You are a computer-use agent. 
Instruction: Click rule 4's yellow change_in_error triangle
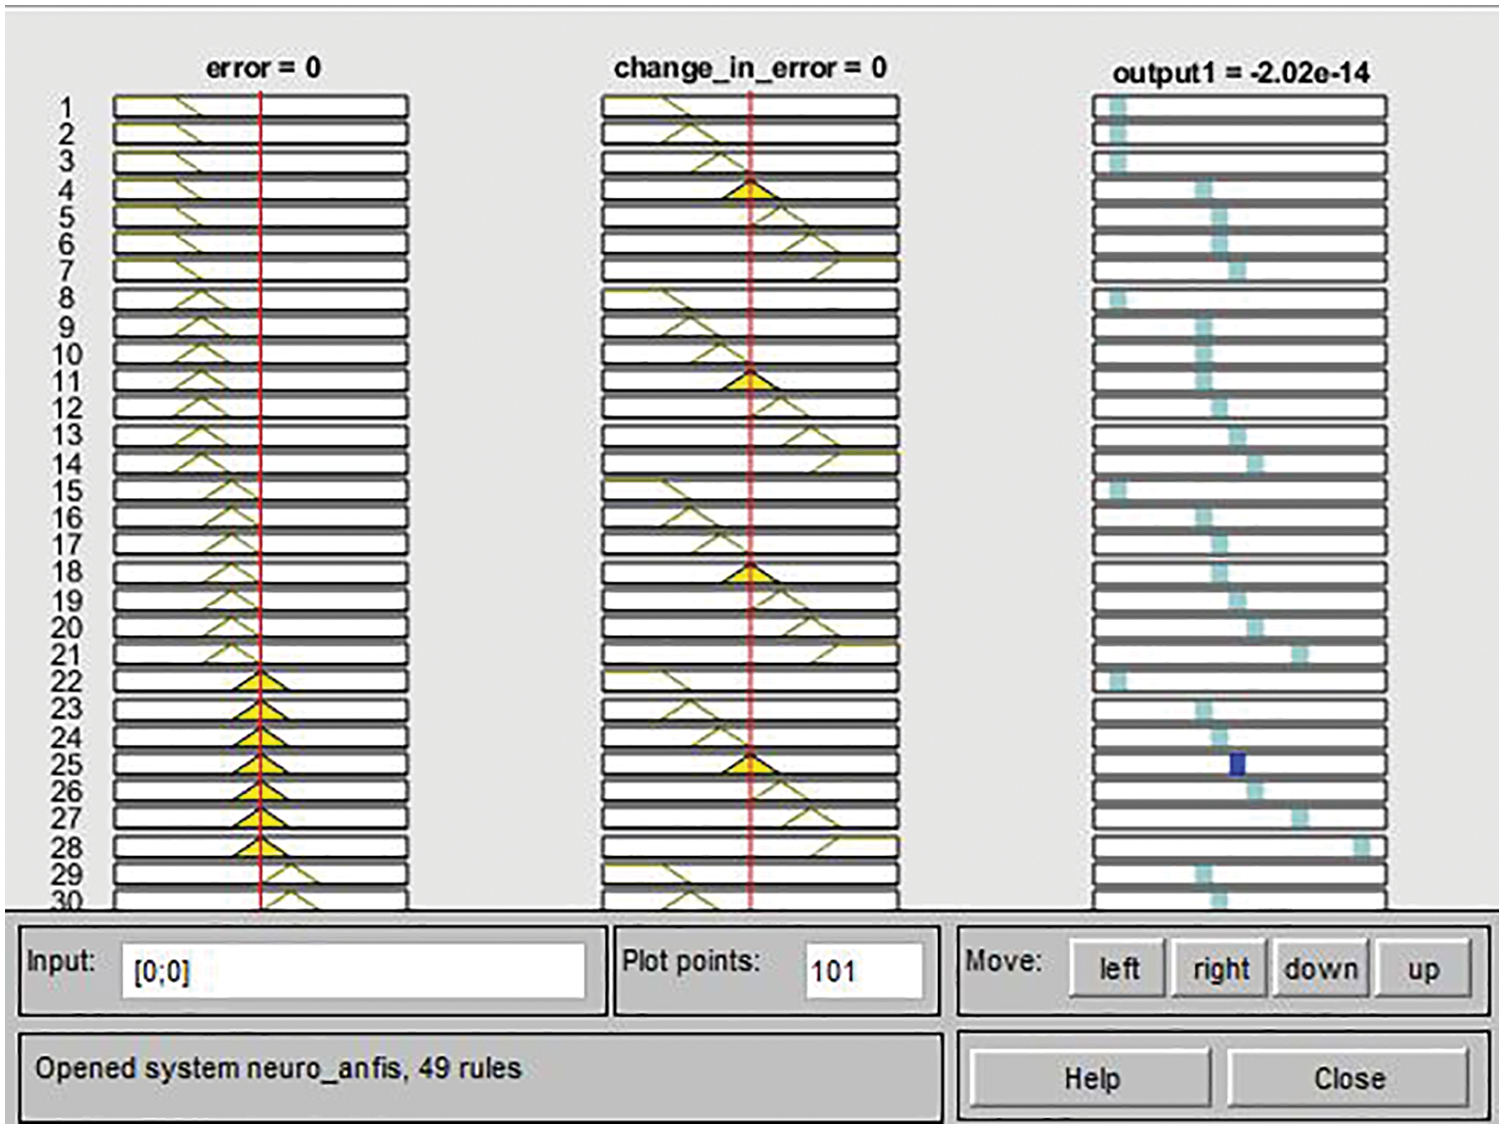tap(750, 189)
